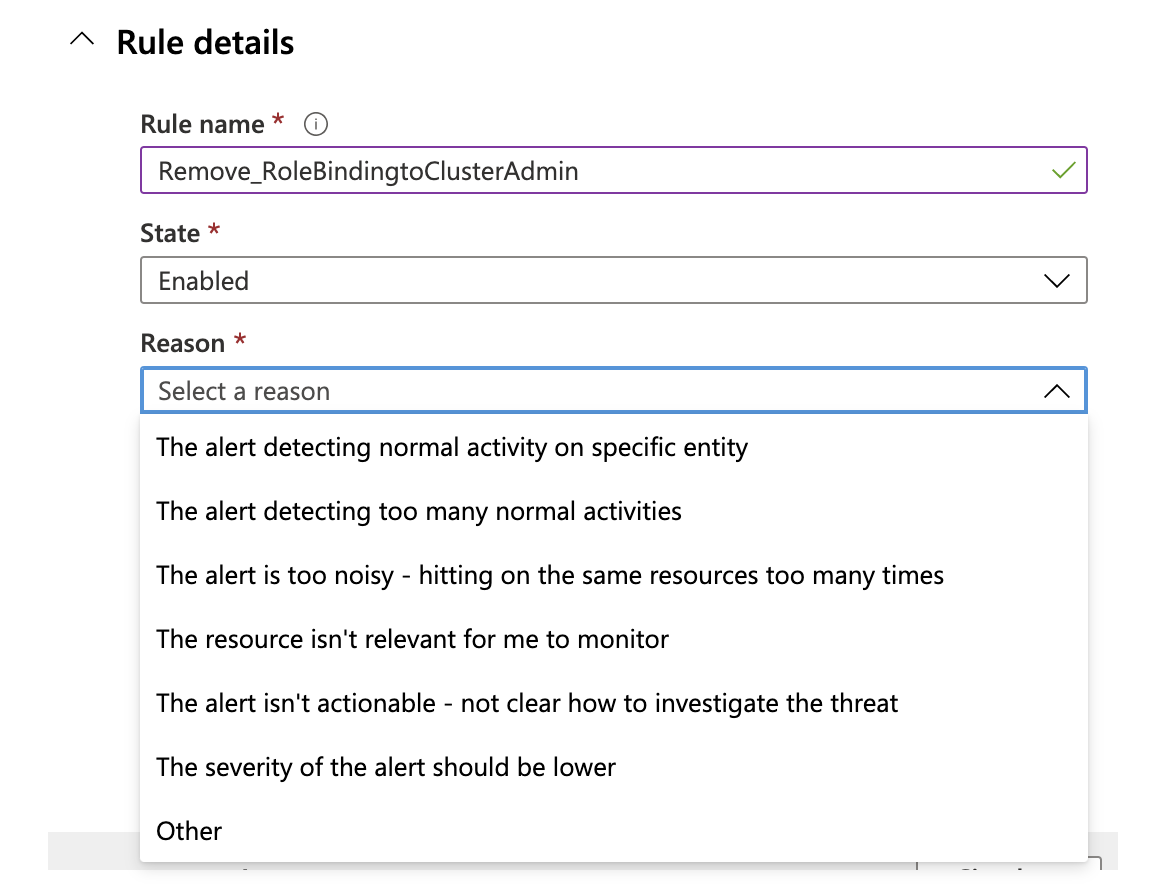This screenshot has height=894, width=1166.
Task: Pick Other as the suppression reason
Action: [x=189, y=831]
